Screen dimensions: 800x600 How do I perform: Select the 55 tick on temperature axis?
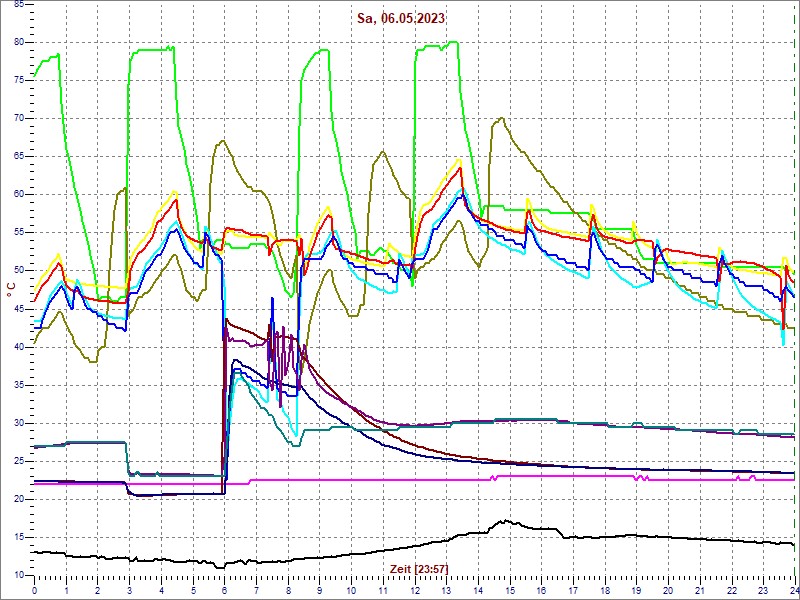coord(19,233)
